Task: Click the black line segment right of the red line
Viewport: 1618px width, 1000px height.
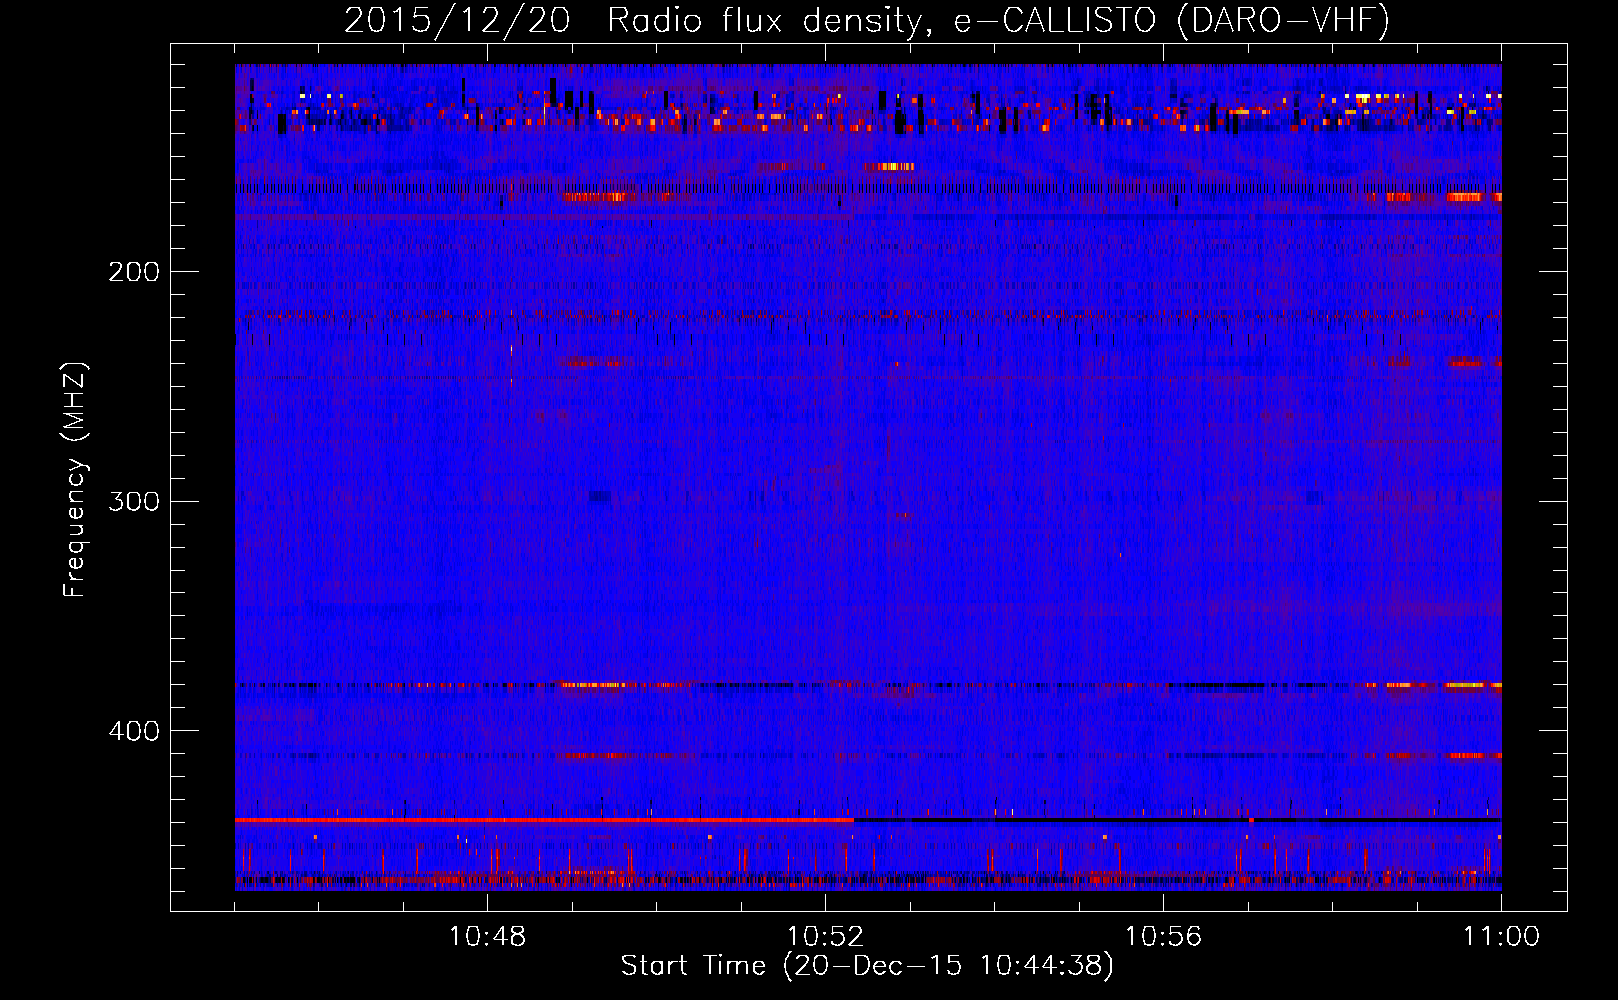Action: (x=1175, y=820)
